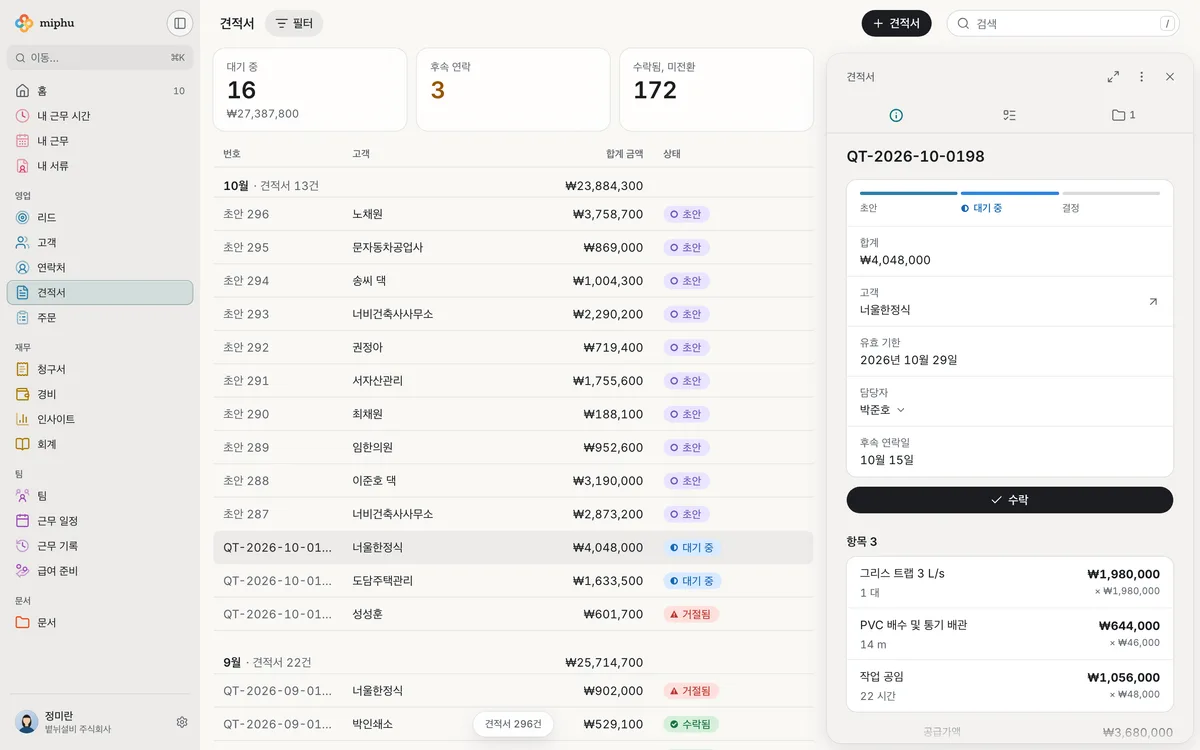This screenshot has width=1200, height=750.
Task: Click the 대기 중 stage step
Action: (1010, 201)
